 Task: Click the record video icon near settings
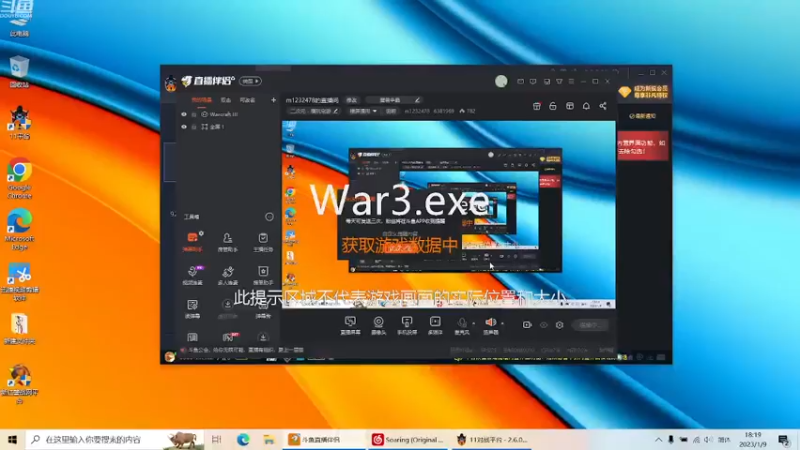pos(527,325)
